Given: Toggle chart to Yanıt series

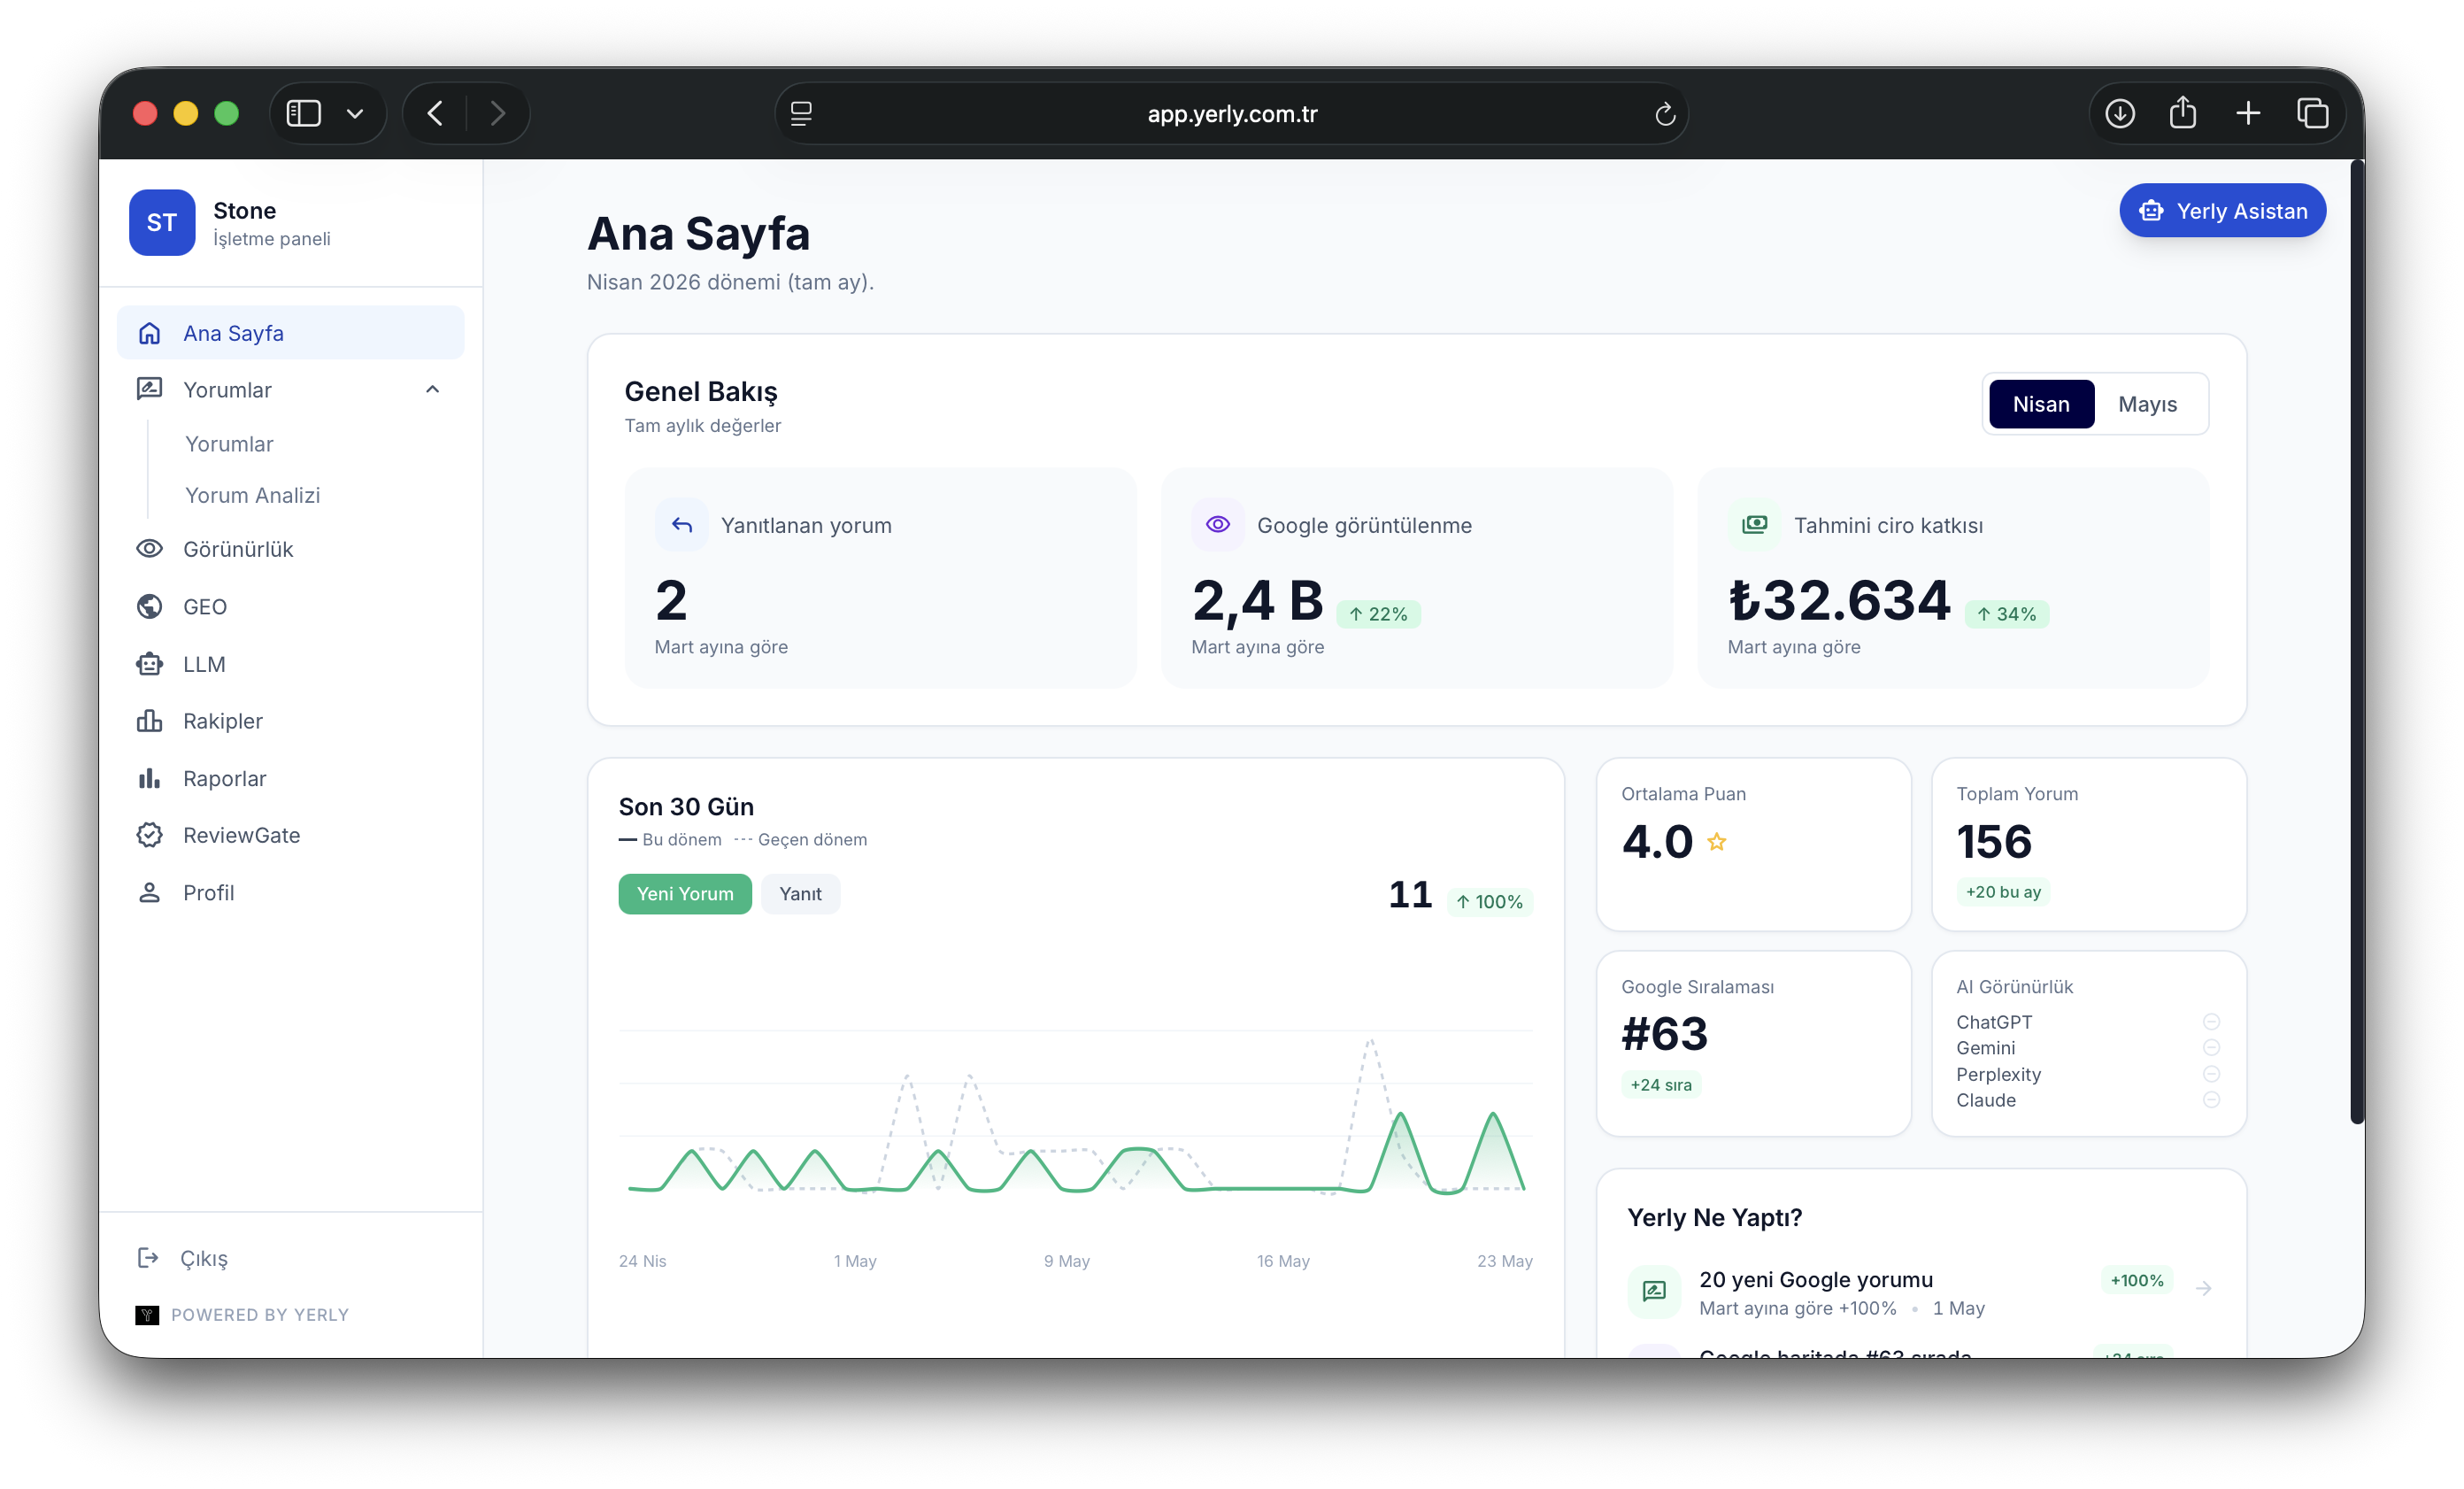Looking at the screenshot, I should 800,893.
